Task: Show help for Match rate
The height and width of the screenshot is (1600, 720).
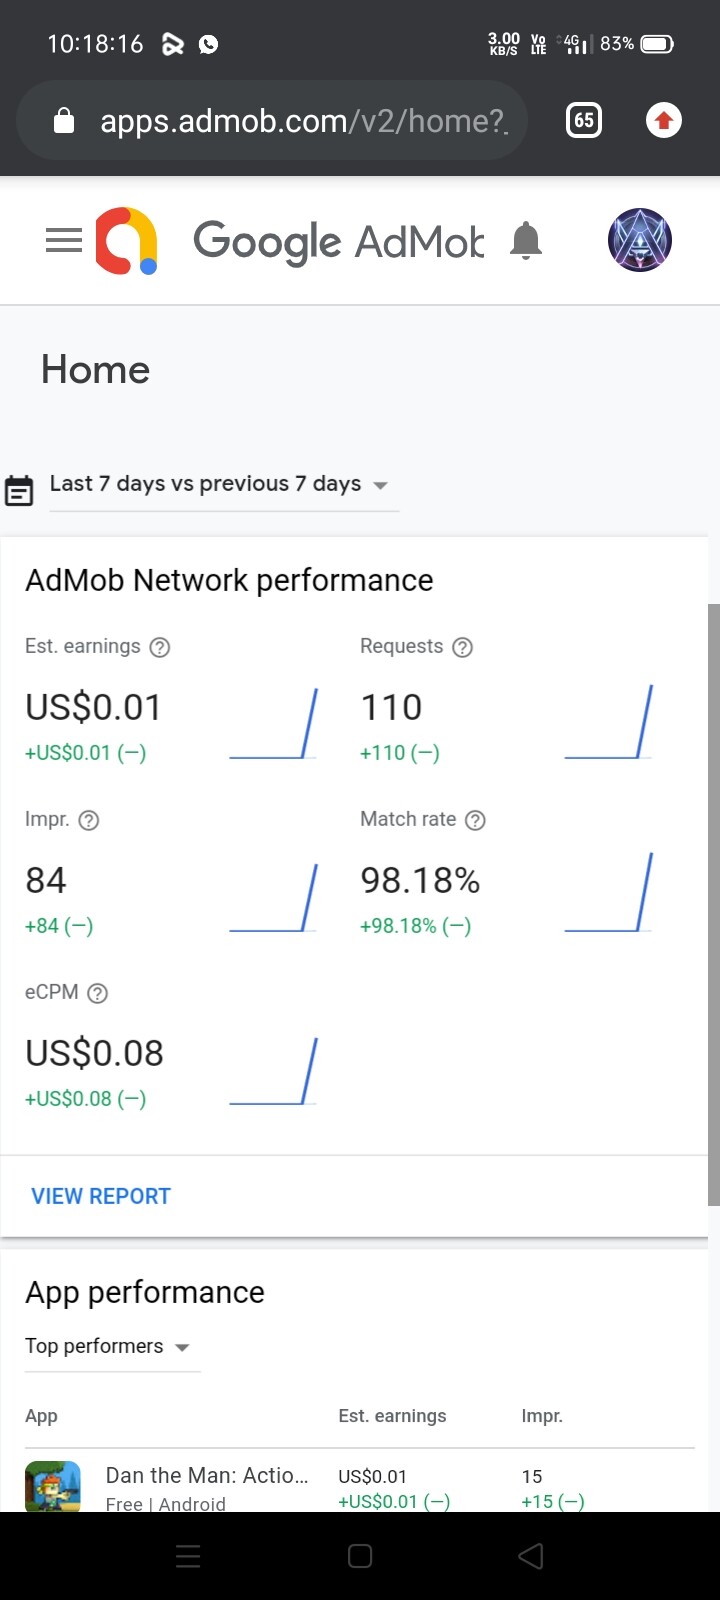Action: (x=476, y=821)
